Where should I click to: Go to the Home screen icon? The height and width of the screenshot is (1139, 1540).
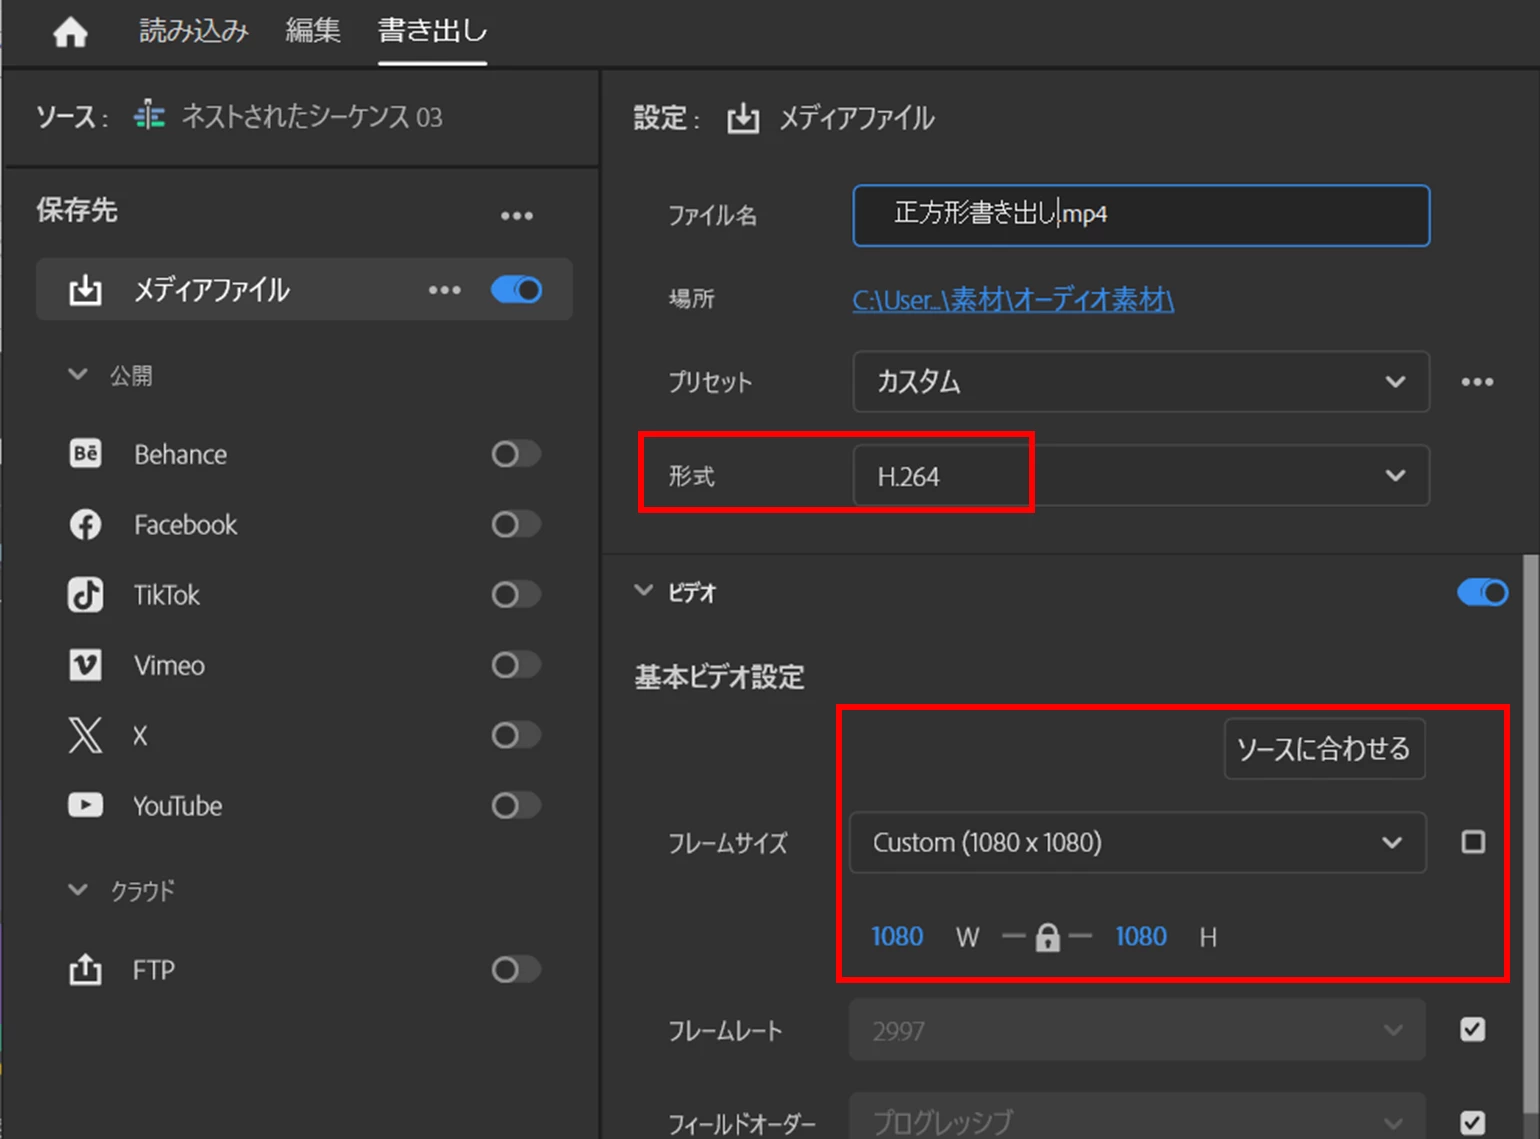pyautogui.click(x=70, y=32)
